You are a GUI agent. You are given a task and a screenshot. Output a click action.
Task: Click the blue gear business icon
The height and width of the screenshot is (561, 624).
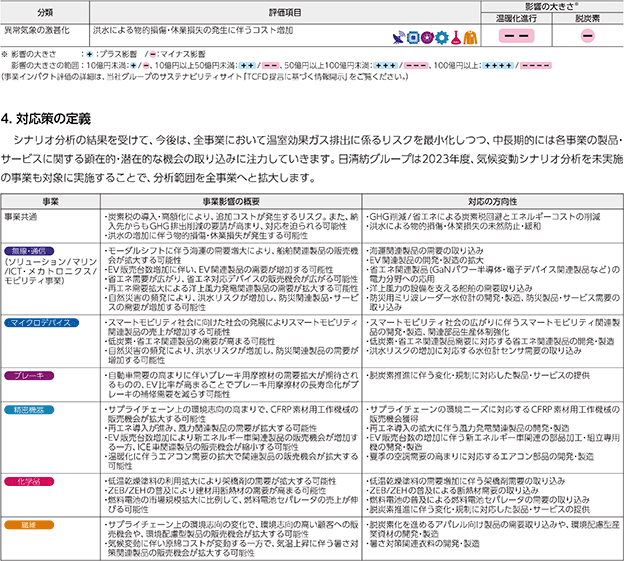pos(441,37)
